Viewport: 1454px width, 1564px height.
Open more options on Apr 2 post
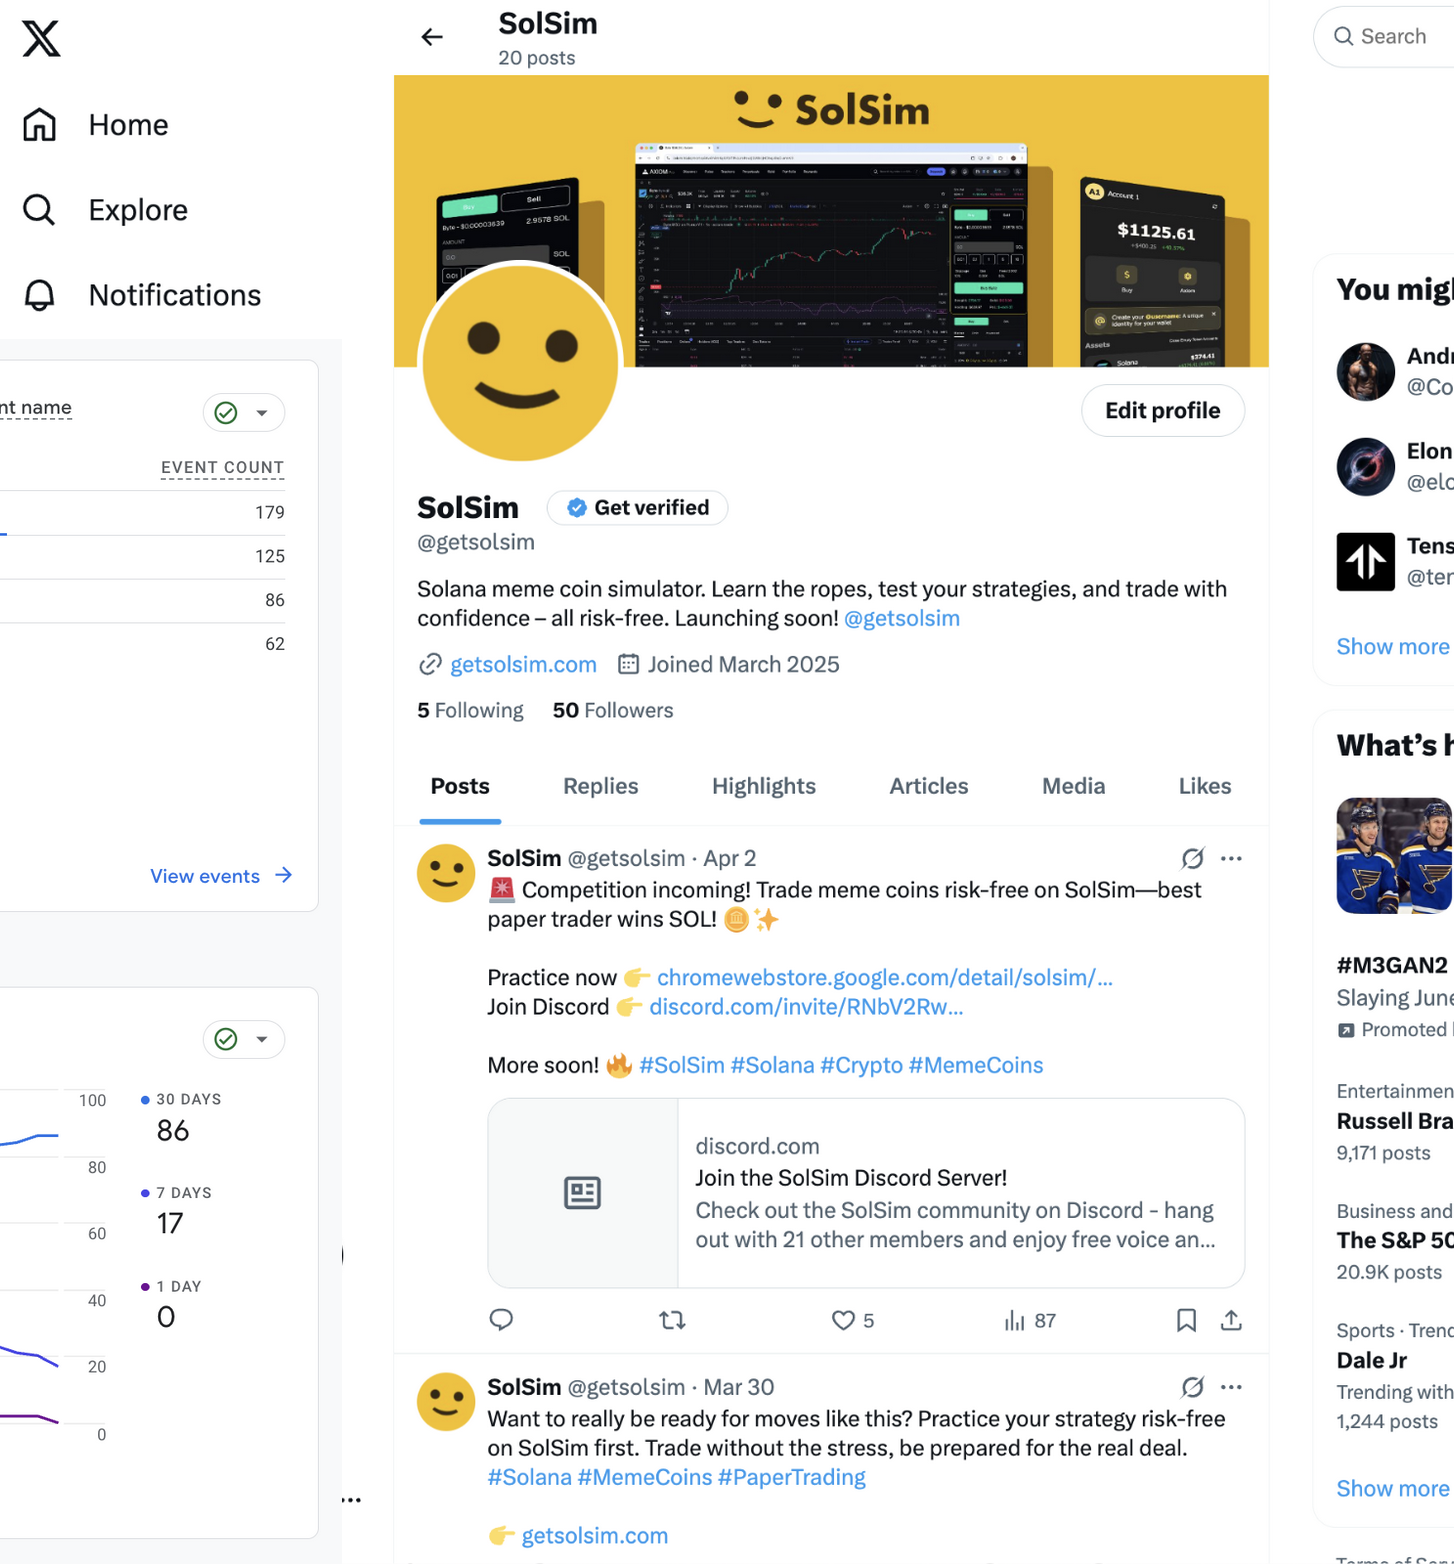pyautogui.click(x=1231, y=859)
